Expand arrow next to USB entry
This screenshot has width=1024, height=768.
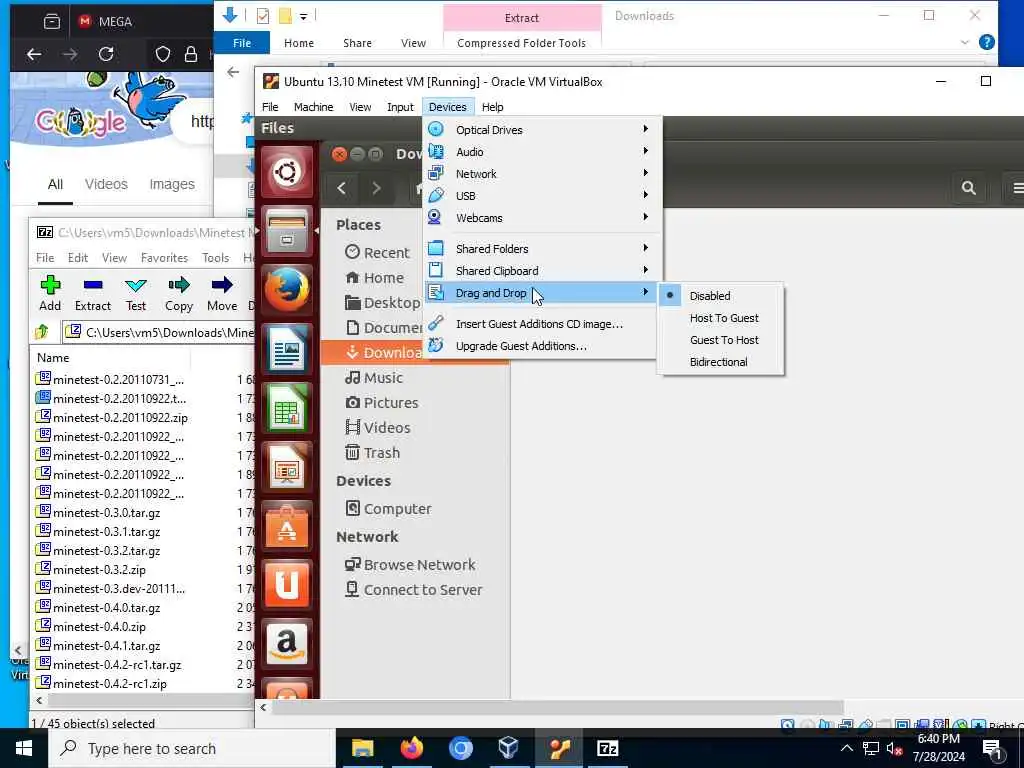click(645, 195)
